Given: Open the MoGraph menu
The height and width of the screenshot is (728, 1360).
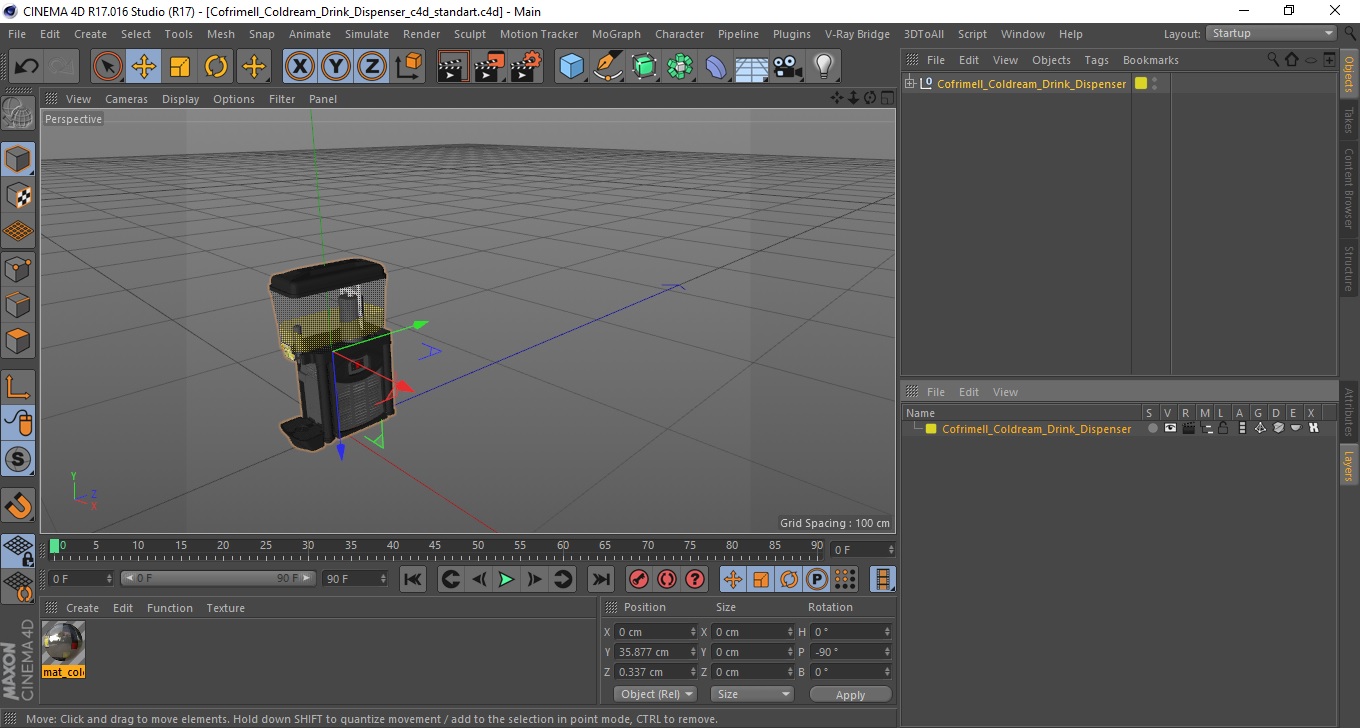Looking at the screenshot, I should pyautogui.click(x=616, y=34).
